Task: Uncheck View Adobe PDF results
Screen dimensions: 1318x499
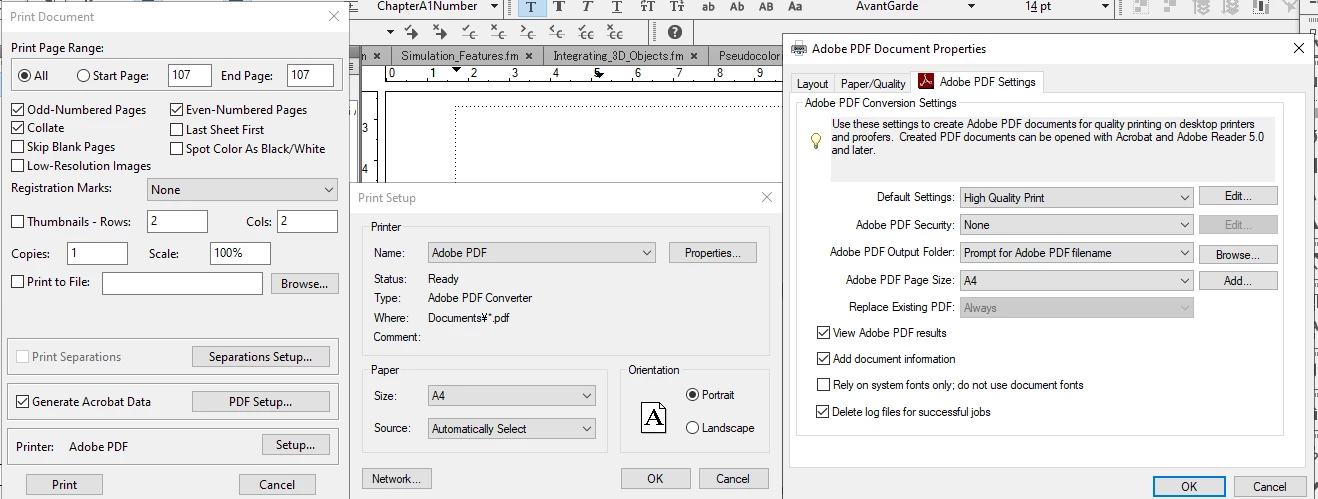Action: [823, 332]
